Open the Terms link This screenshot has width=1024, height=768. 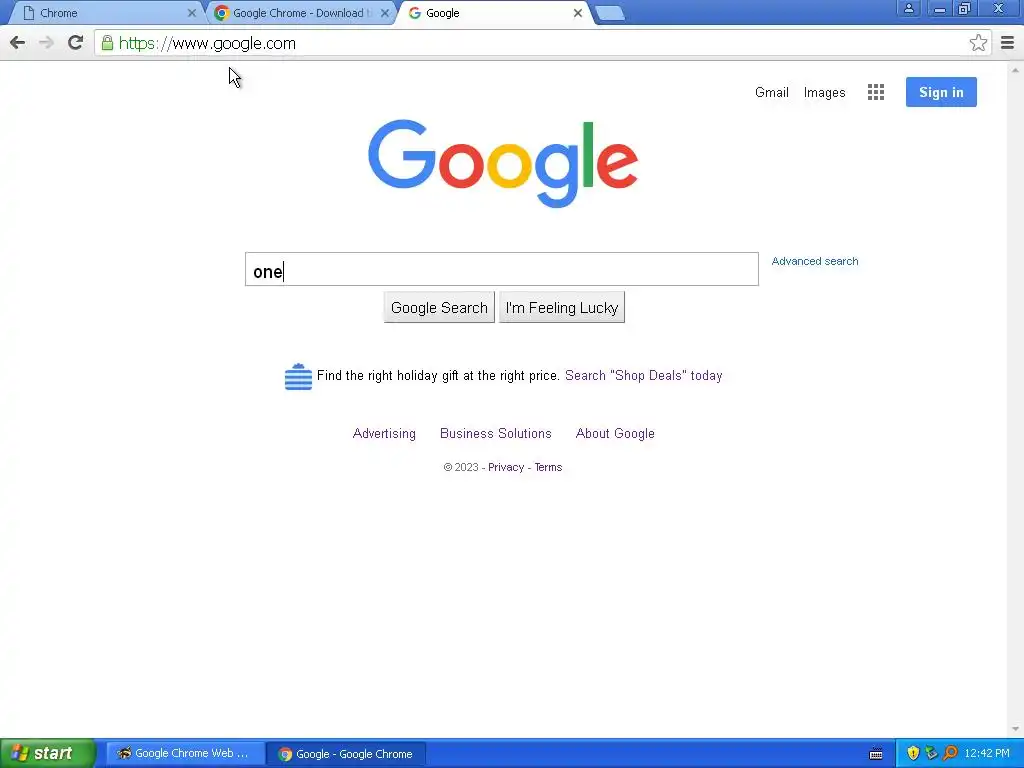548,468
